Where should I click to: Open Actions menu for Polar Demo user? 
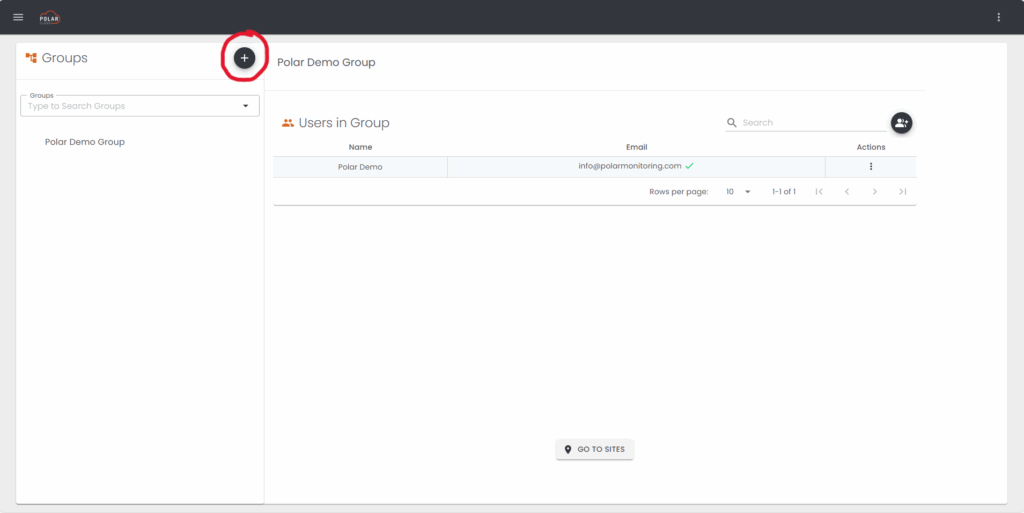pos(871,167)
